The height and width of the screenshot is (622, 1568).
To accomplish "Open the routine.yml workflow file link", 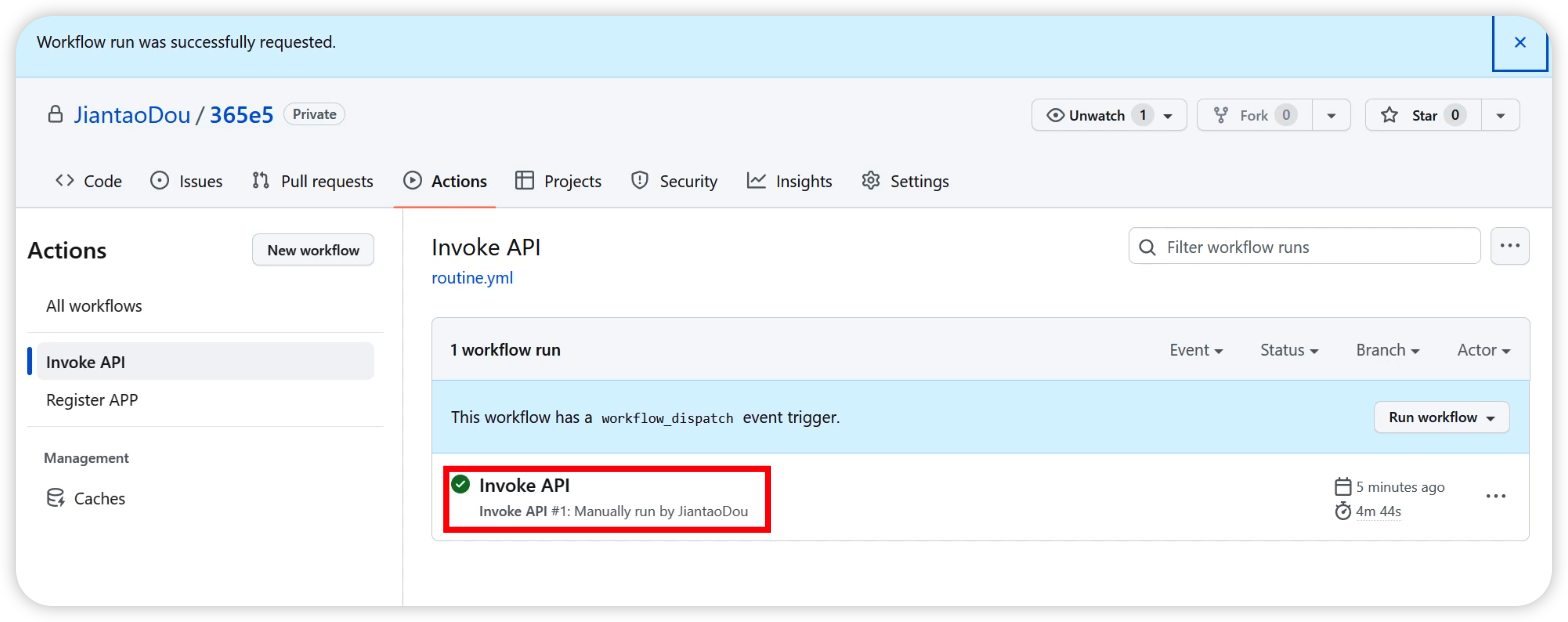I will [472, 278].
